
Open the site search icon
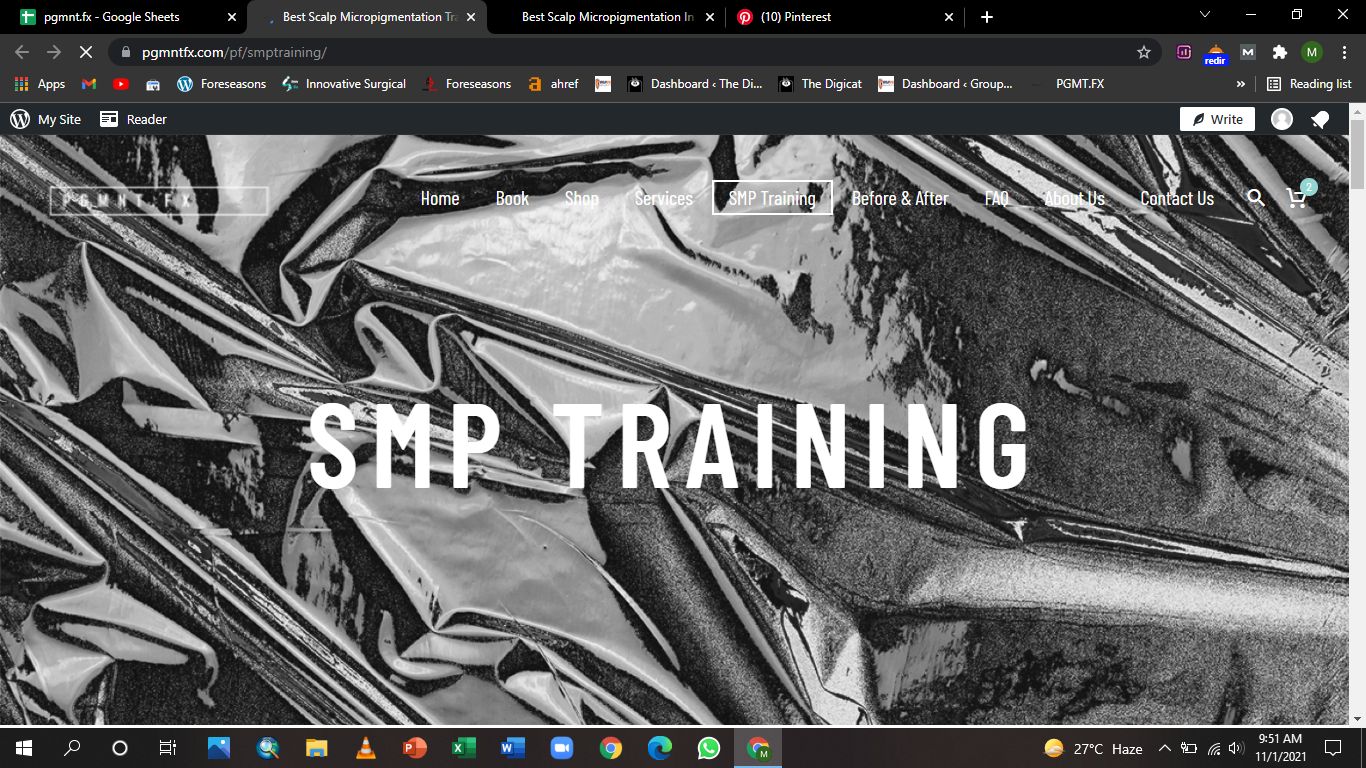click(1256, 198)
